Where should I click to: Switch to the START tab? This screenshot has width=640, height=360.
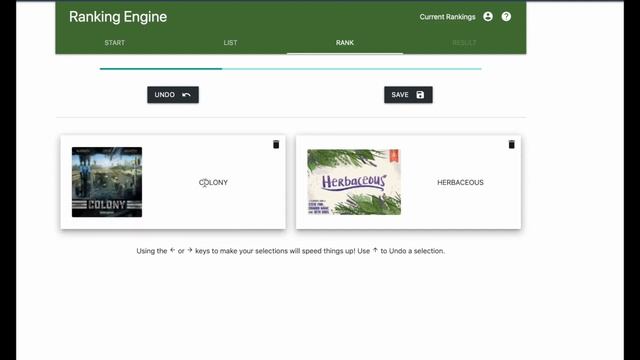pos(114,43)
